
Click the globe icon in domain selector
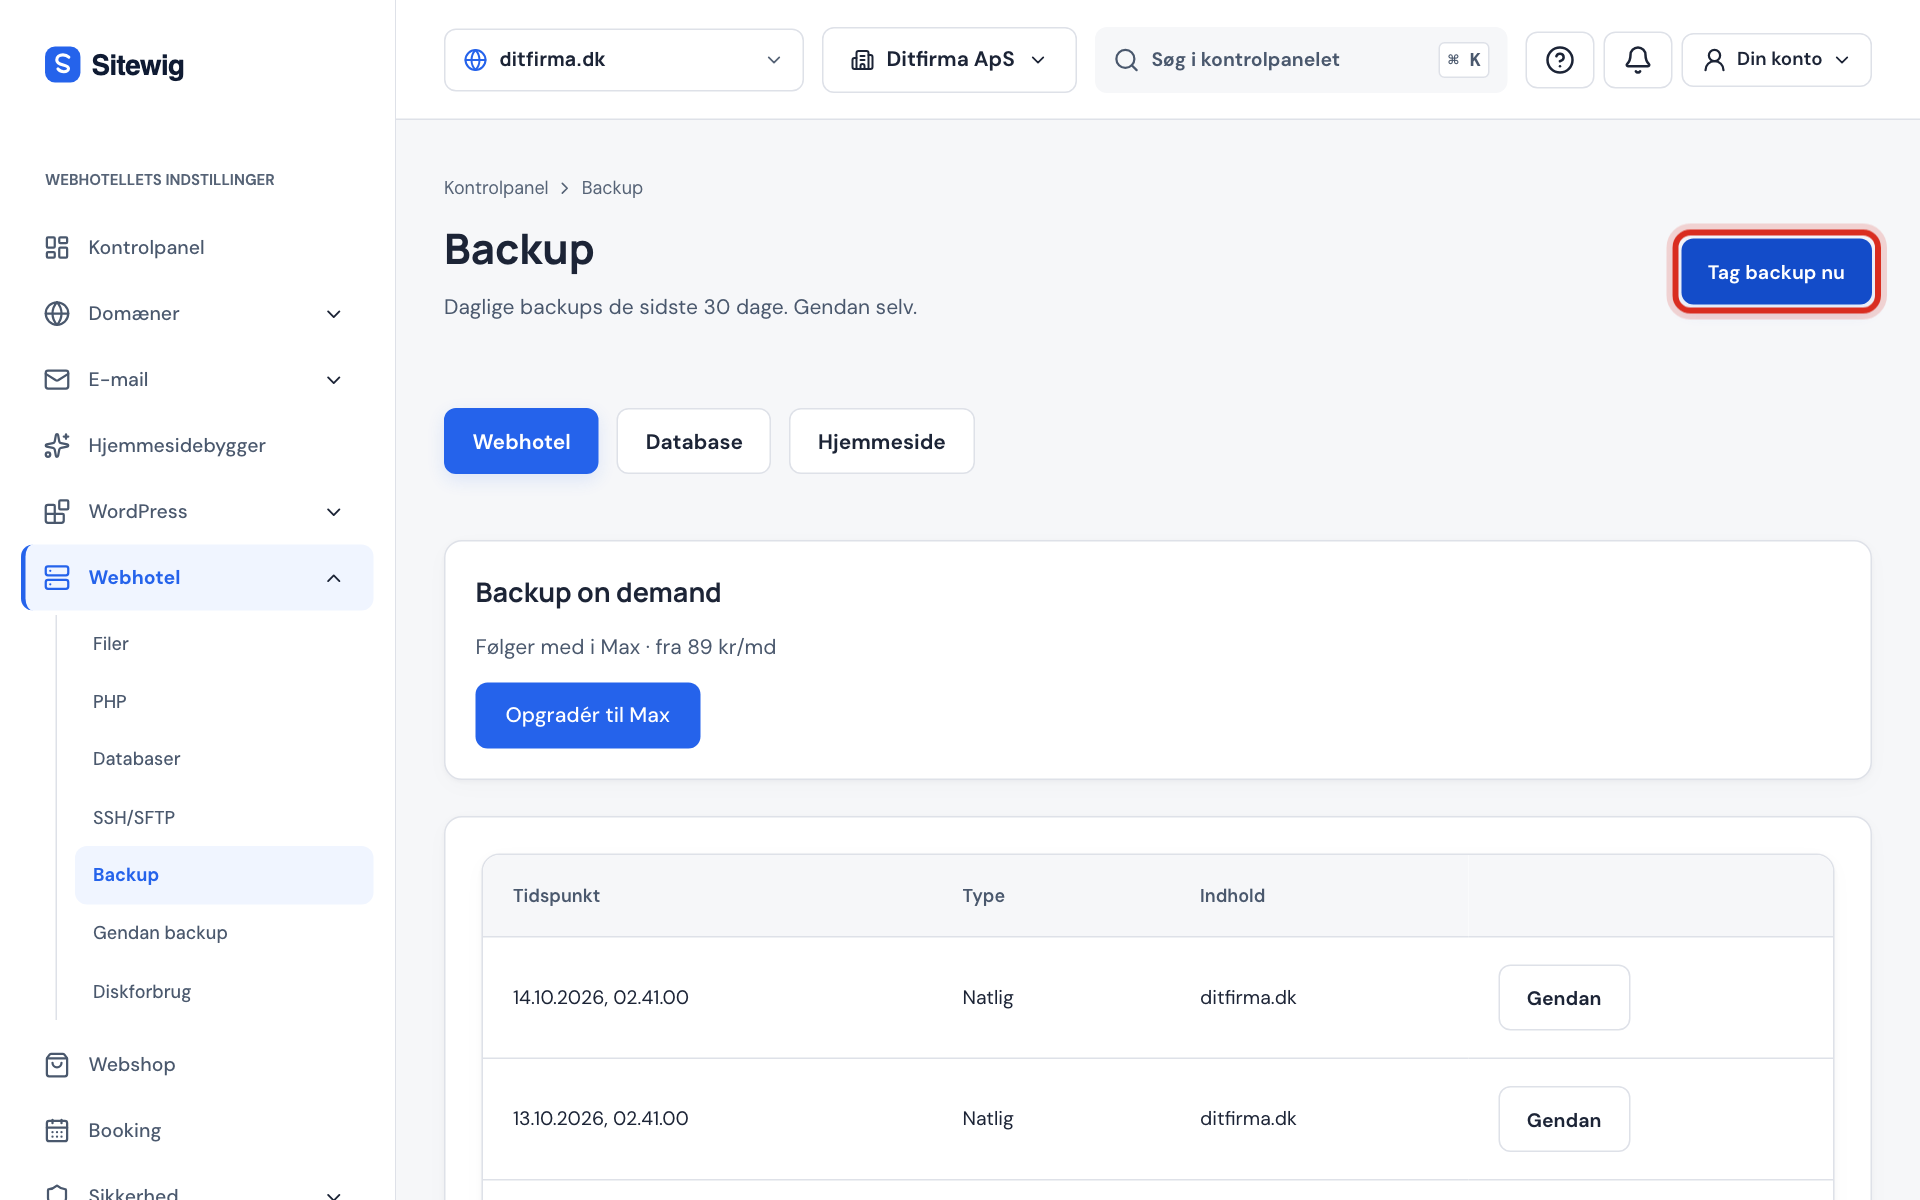pyautogui.click(x=476, y=60)
